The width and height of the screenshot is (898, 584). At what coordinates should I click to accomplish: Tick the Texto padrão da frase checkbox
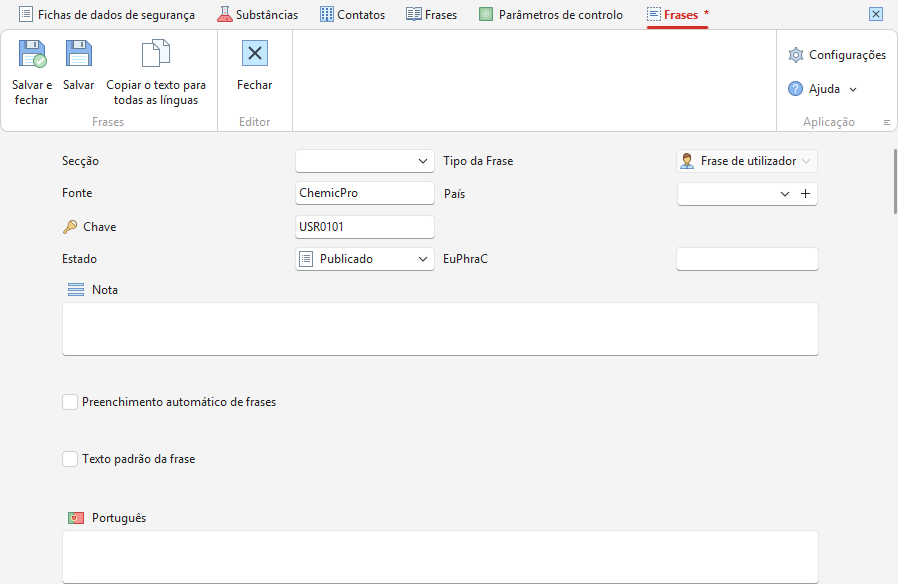click(70, 459)
